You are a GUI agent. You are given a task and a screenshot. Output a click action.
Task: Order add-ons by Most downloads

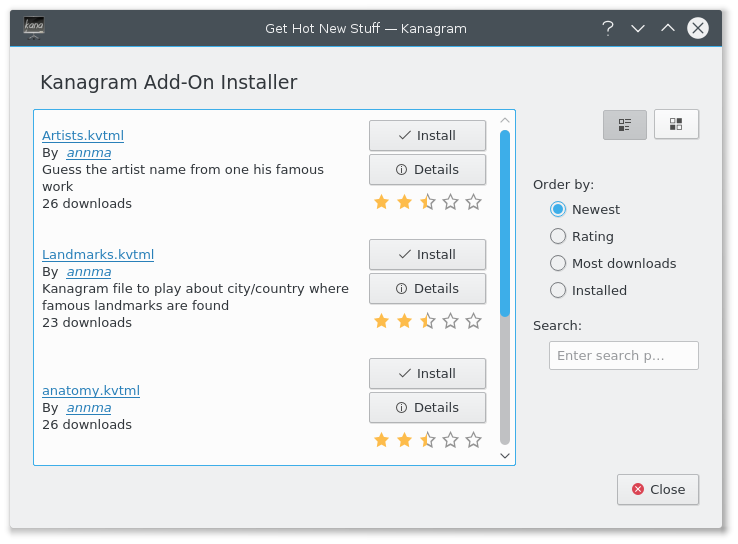coord(613,264)
